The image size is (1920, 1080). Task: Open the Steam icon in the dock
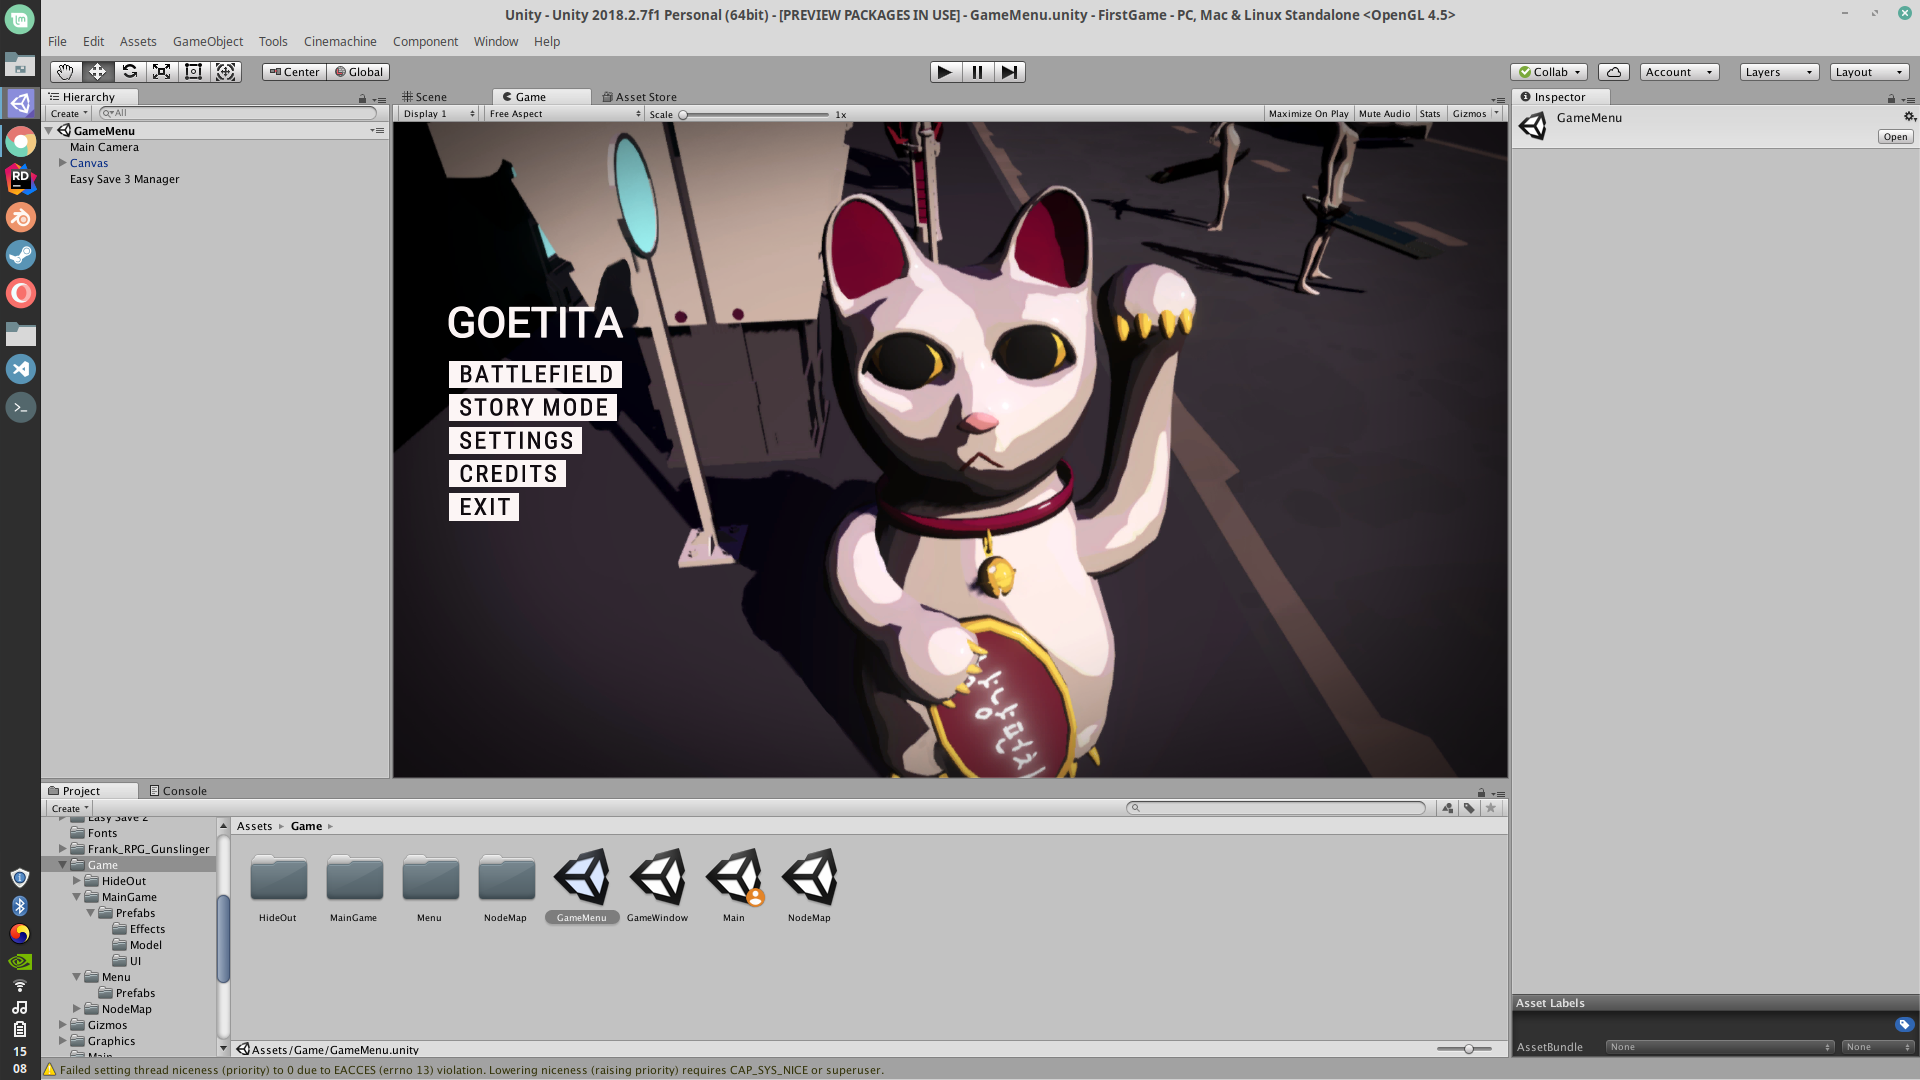tap(20, 255)
